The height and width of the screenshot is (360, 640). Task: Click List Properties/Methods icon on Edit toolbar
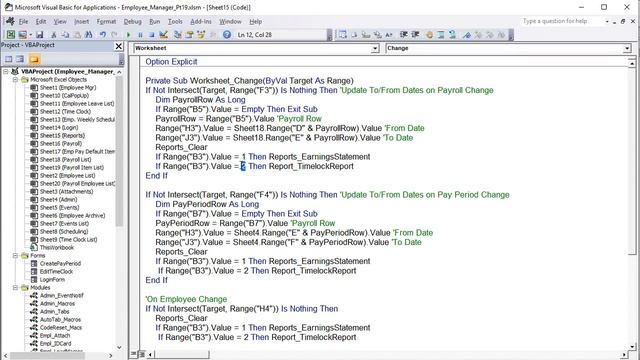tap(342, 35)
